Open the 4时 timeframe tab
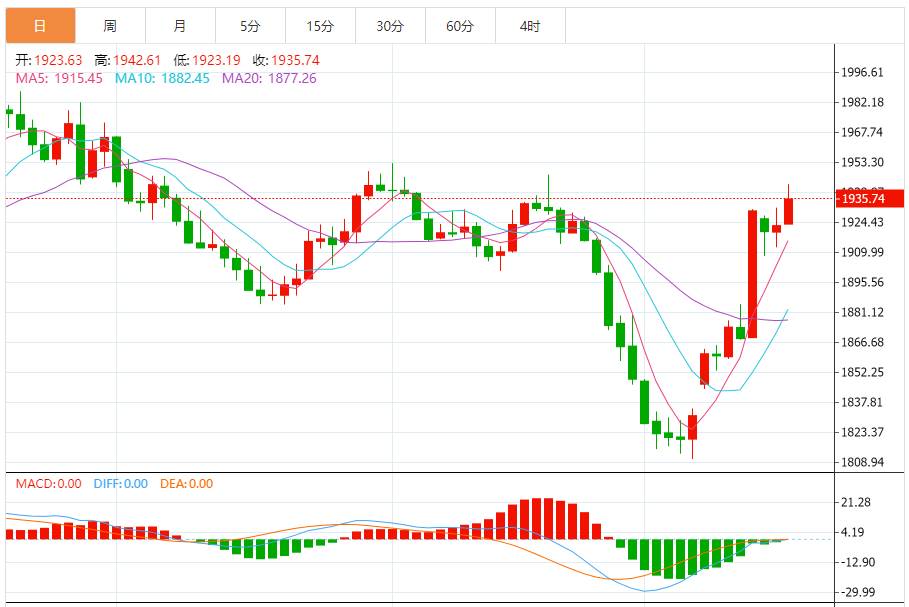 coord(530,26)
